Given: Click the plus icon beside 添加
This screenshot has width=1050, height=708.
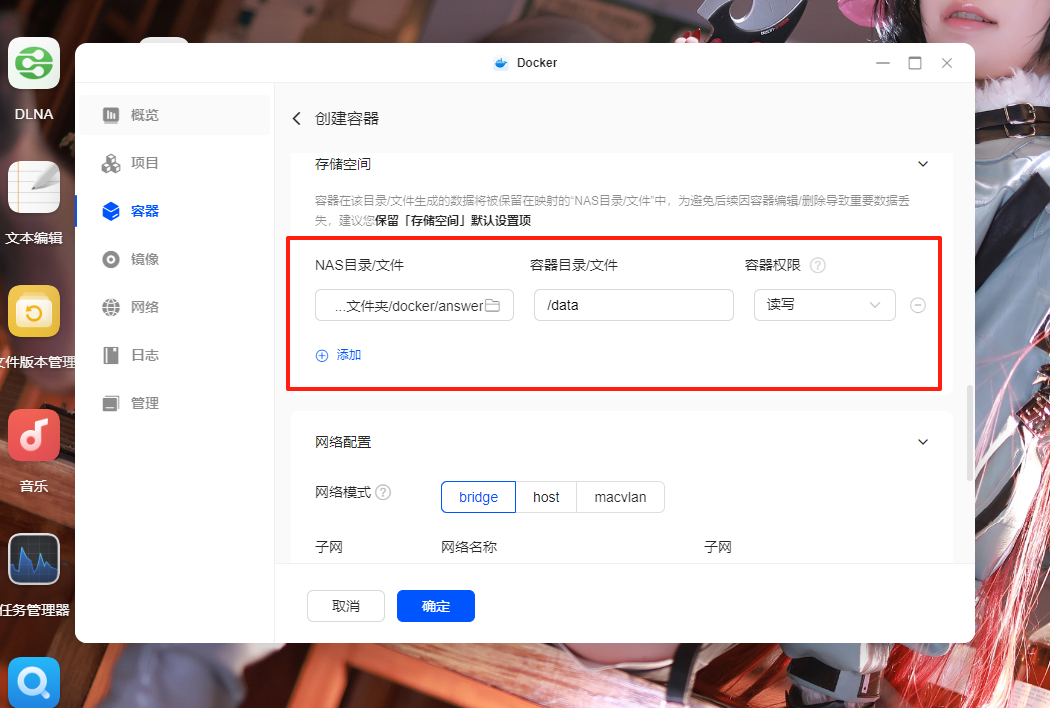Looking at the screenshot, I should (321, 356).
